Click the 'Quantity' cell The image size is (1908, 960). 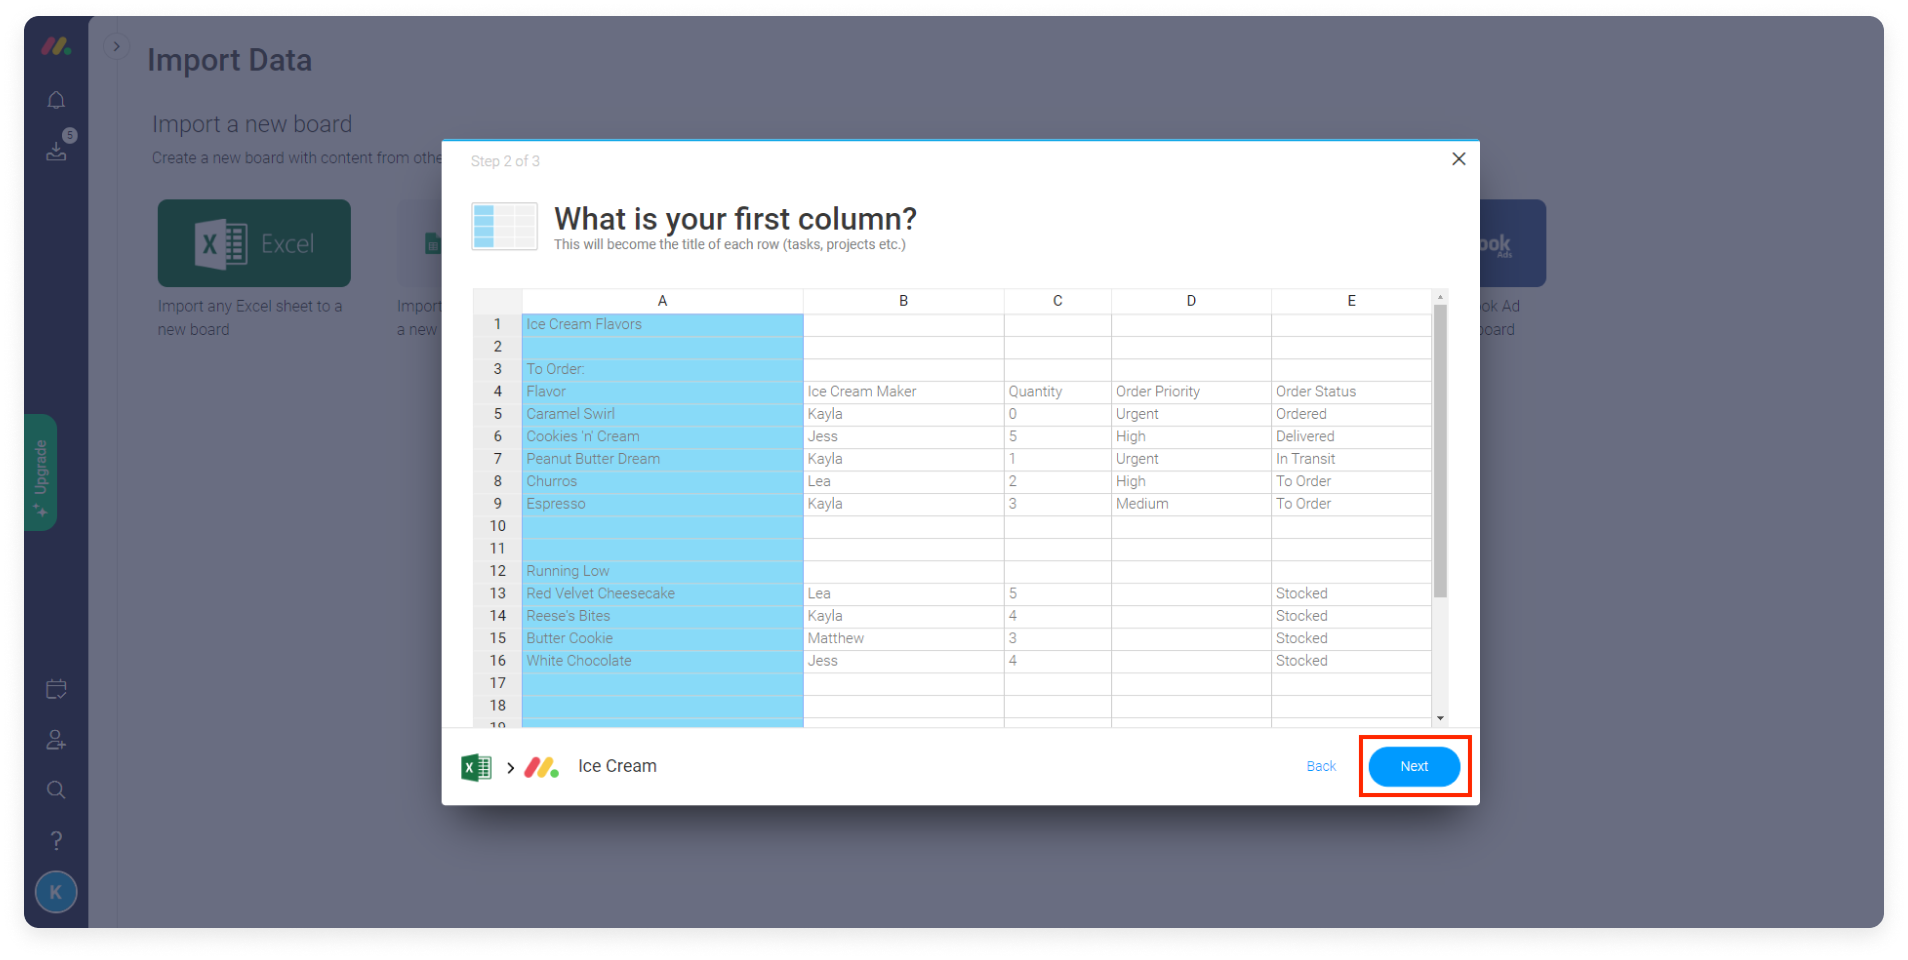point(1057,392)
